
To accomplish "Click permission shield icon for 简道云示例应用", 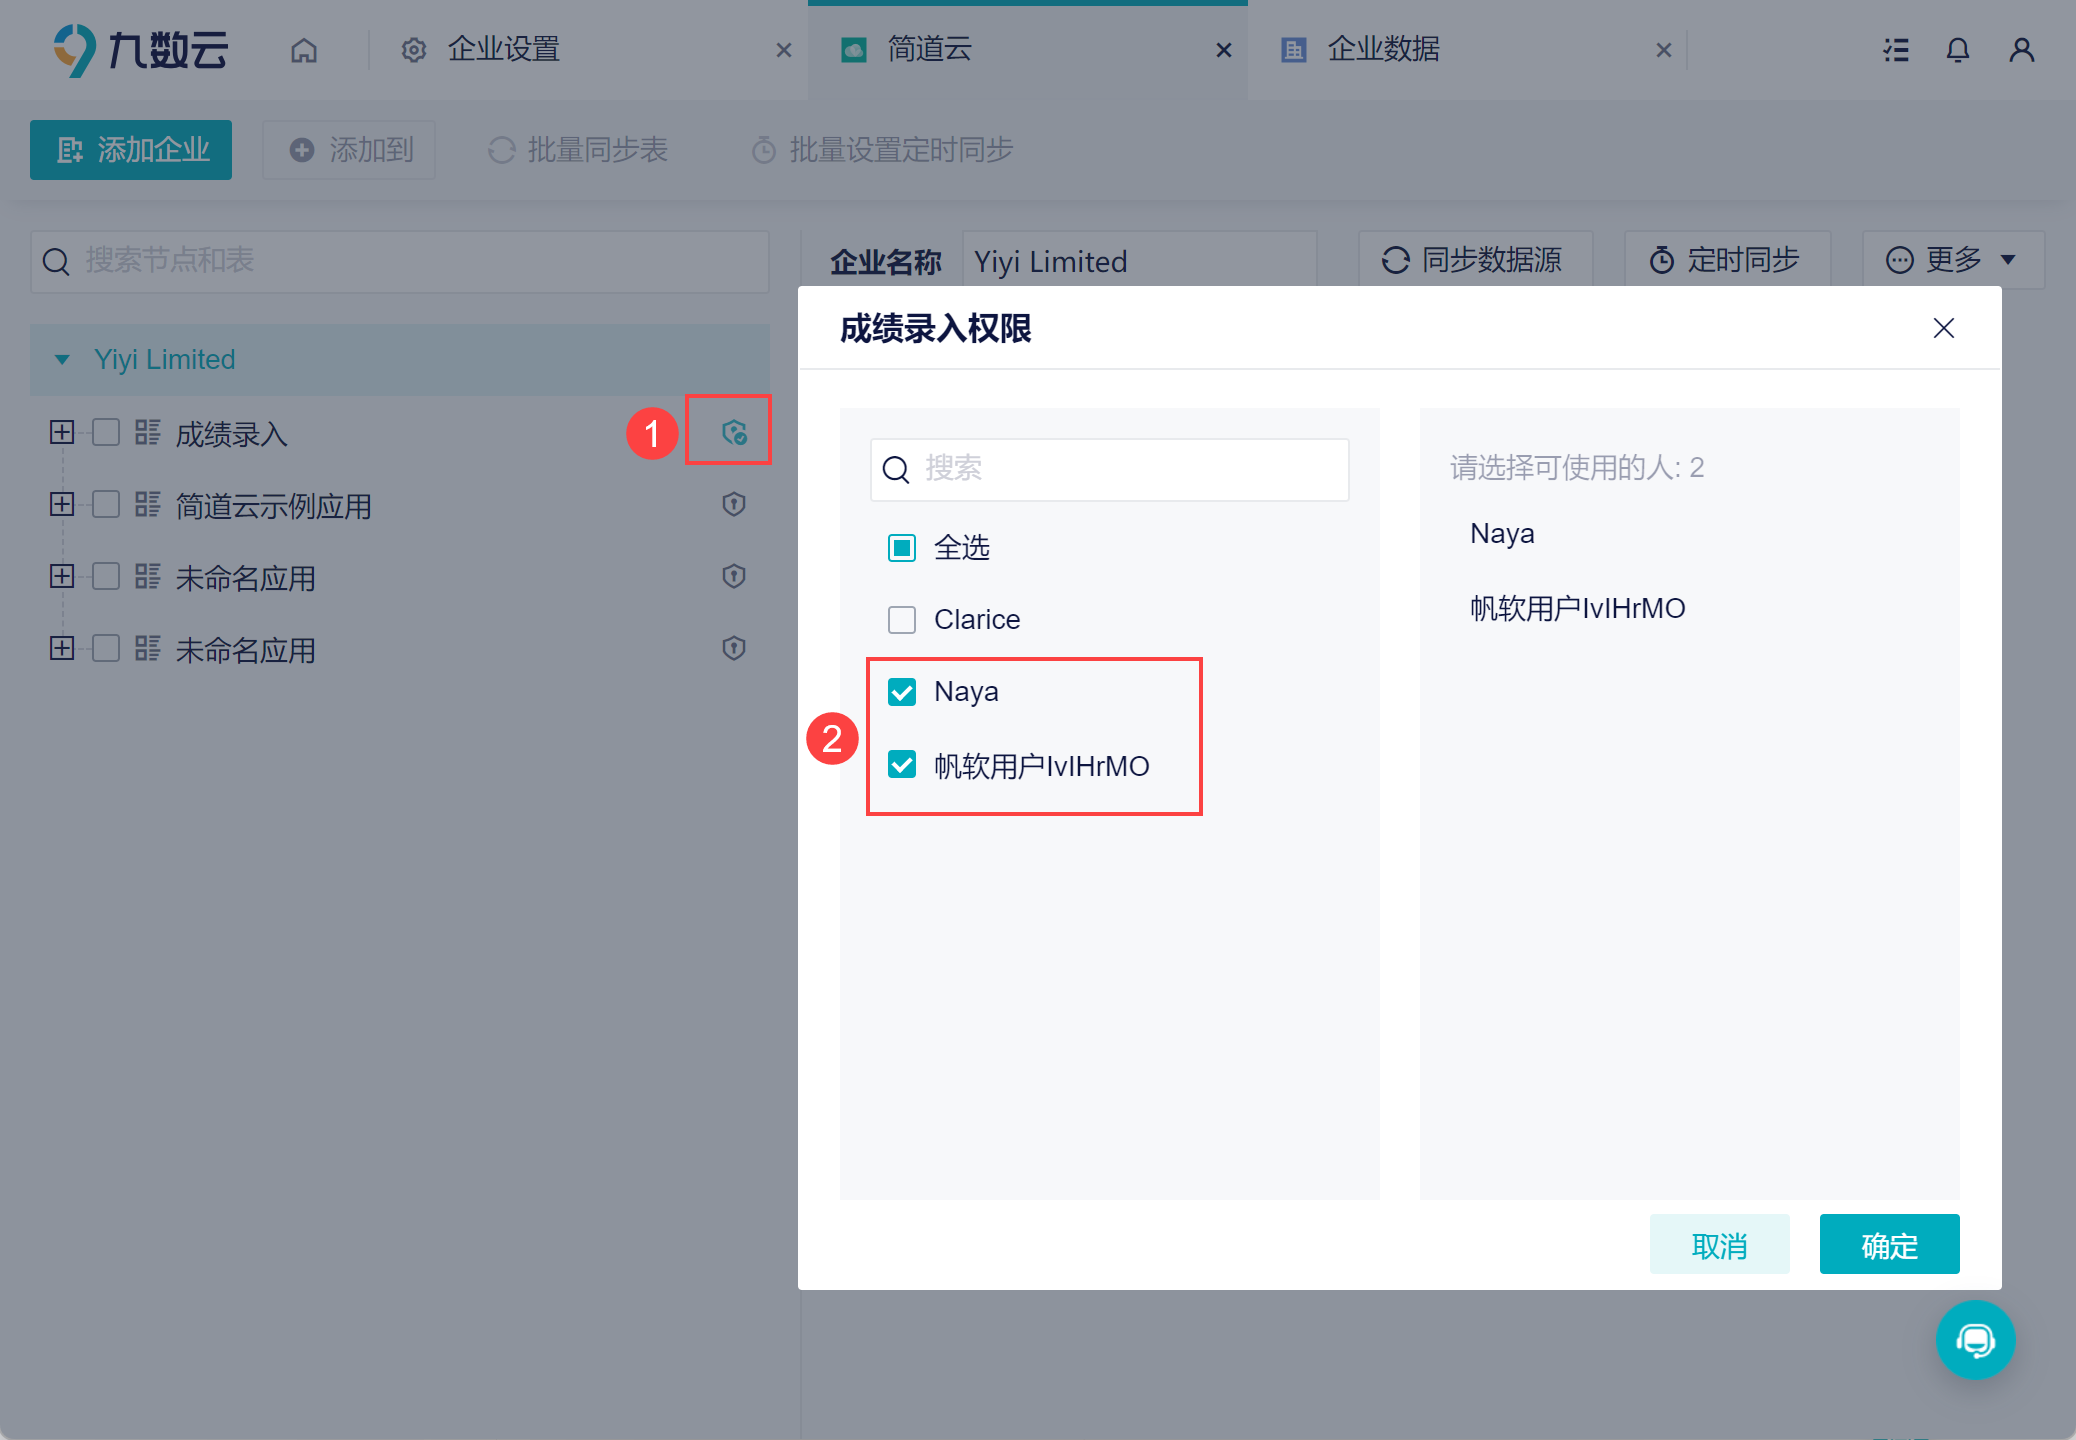I will pyautogui.click(x=734, y=504).
